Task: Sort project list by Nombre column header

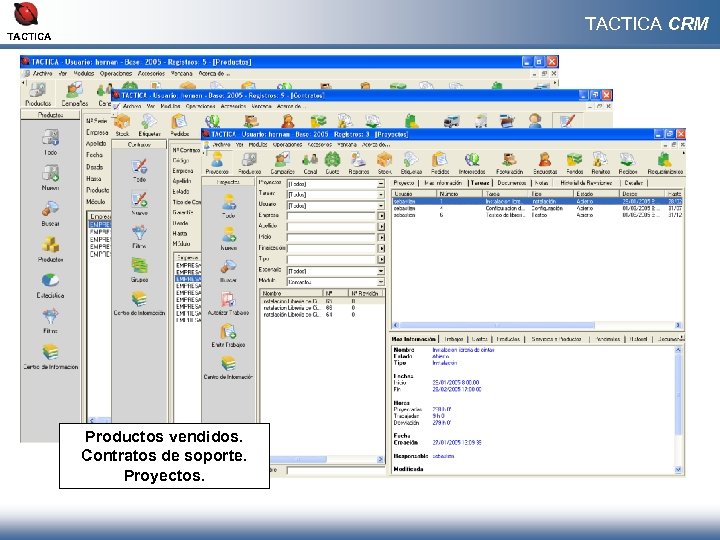Action: click(x=292, y=293)
